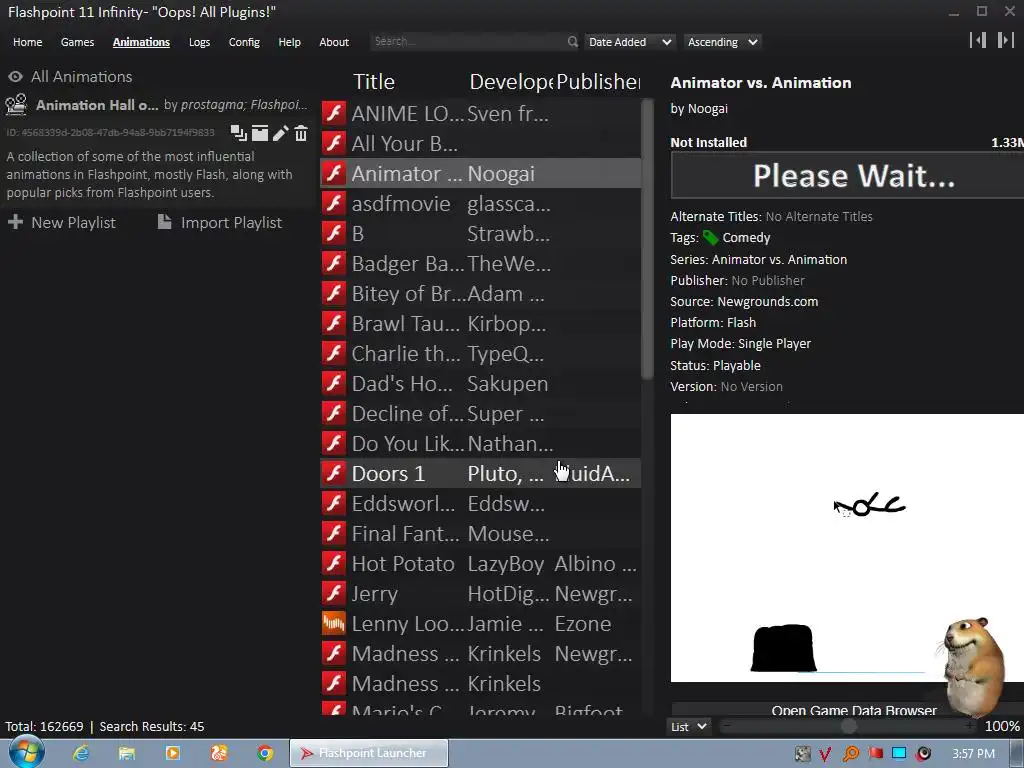The width and height of the screenshot is (1024, 768).
Task: Click the red flag tray icon
Action: tap(875, 754)
